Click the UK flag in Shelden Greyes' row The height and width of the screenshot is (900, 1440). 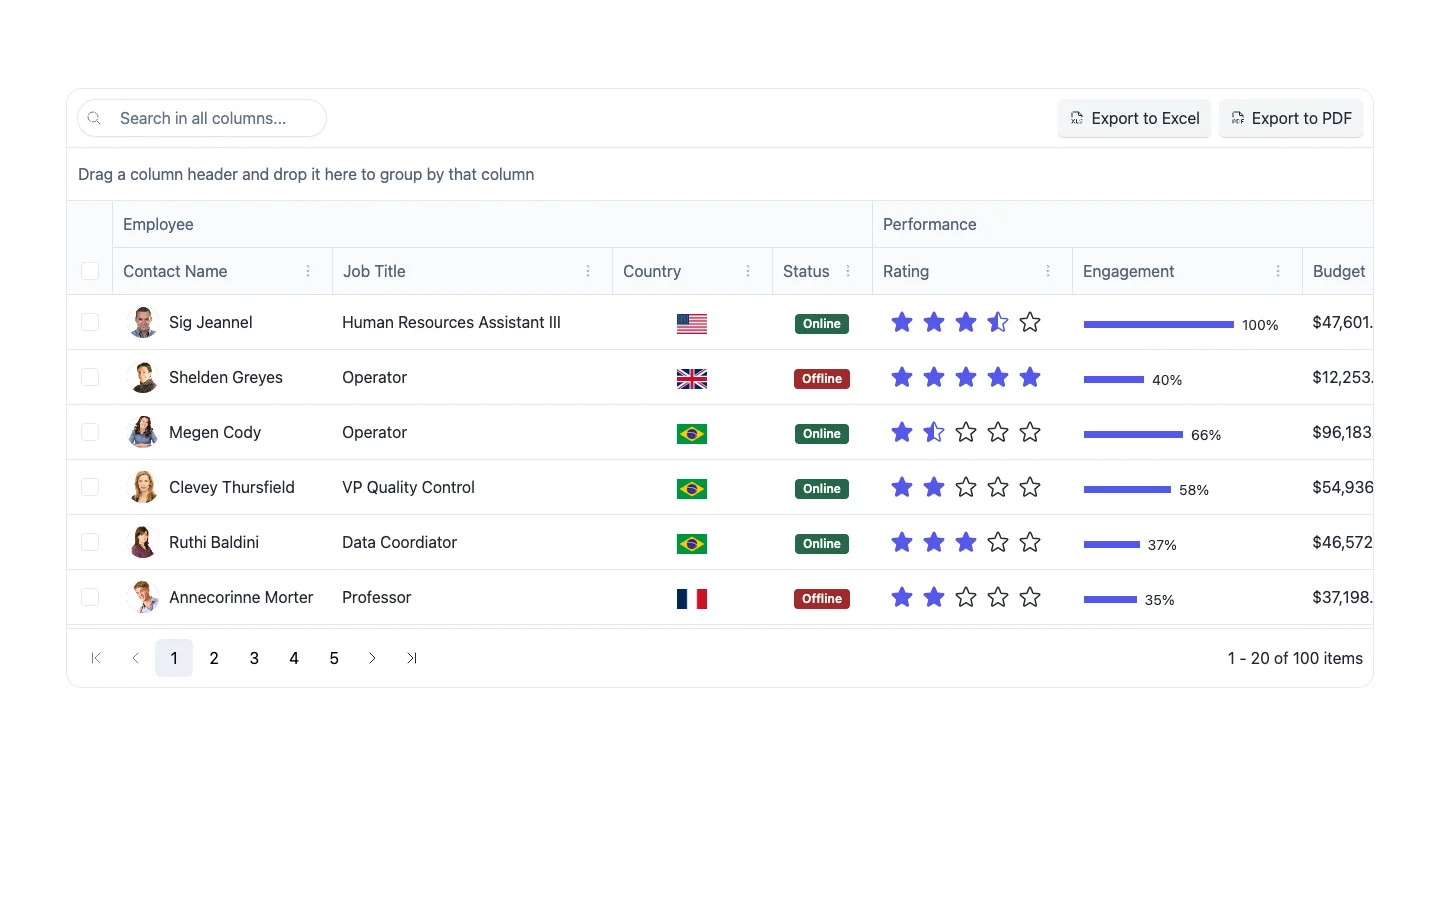click(x=692, y=378)
